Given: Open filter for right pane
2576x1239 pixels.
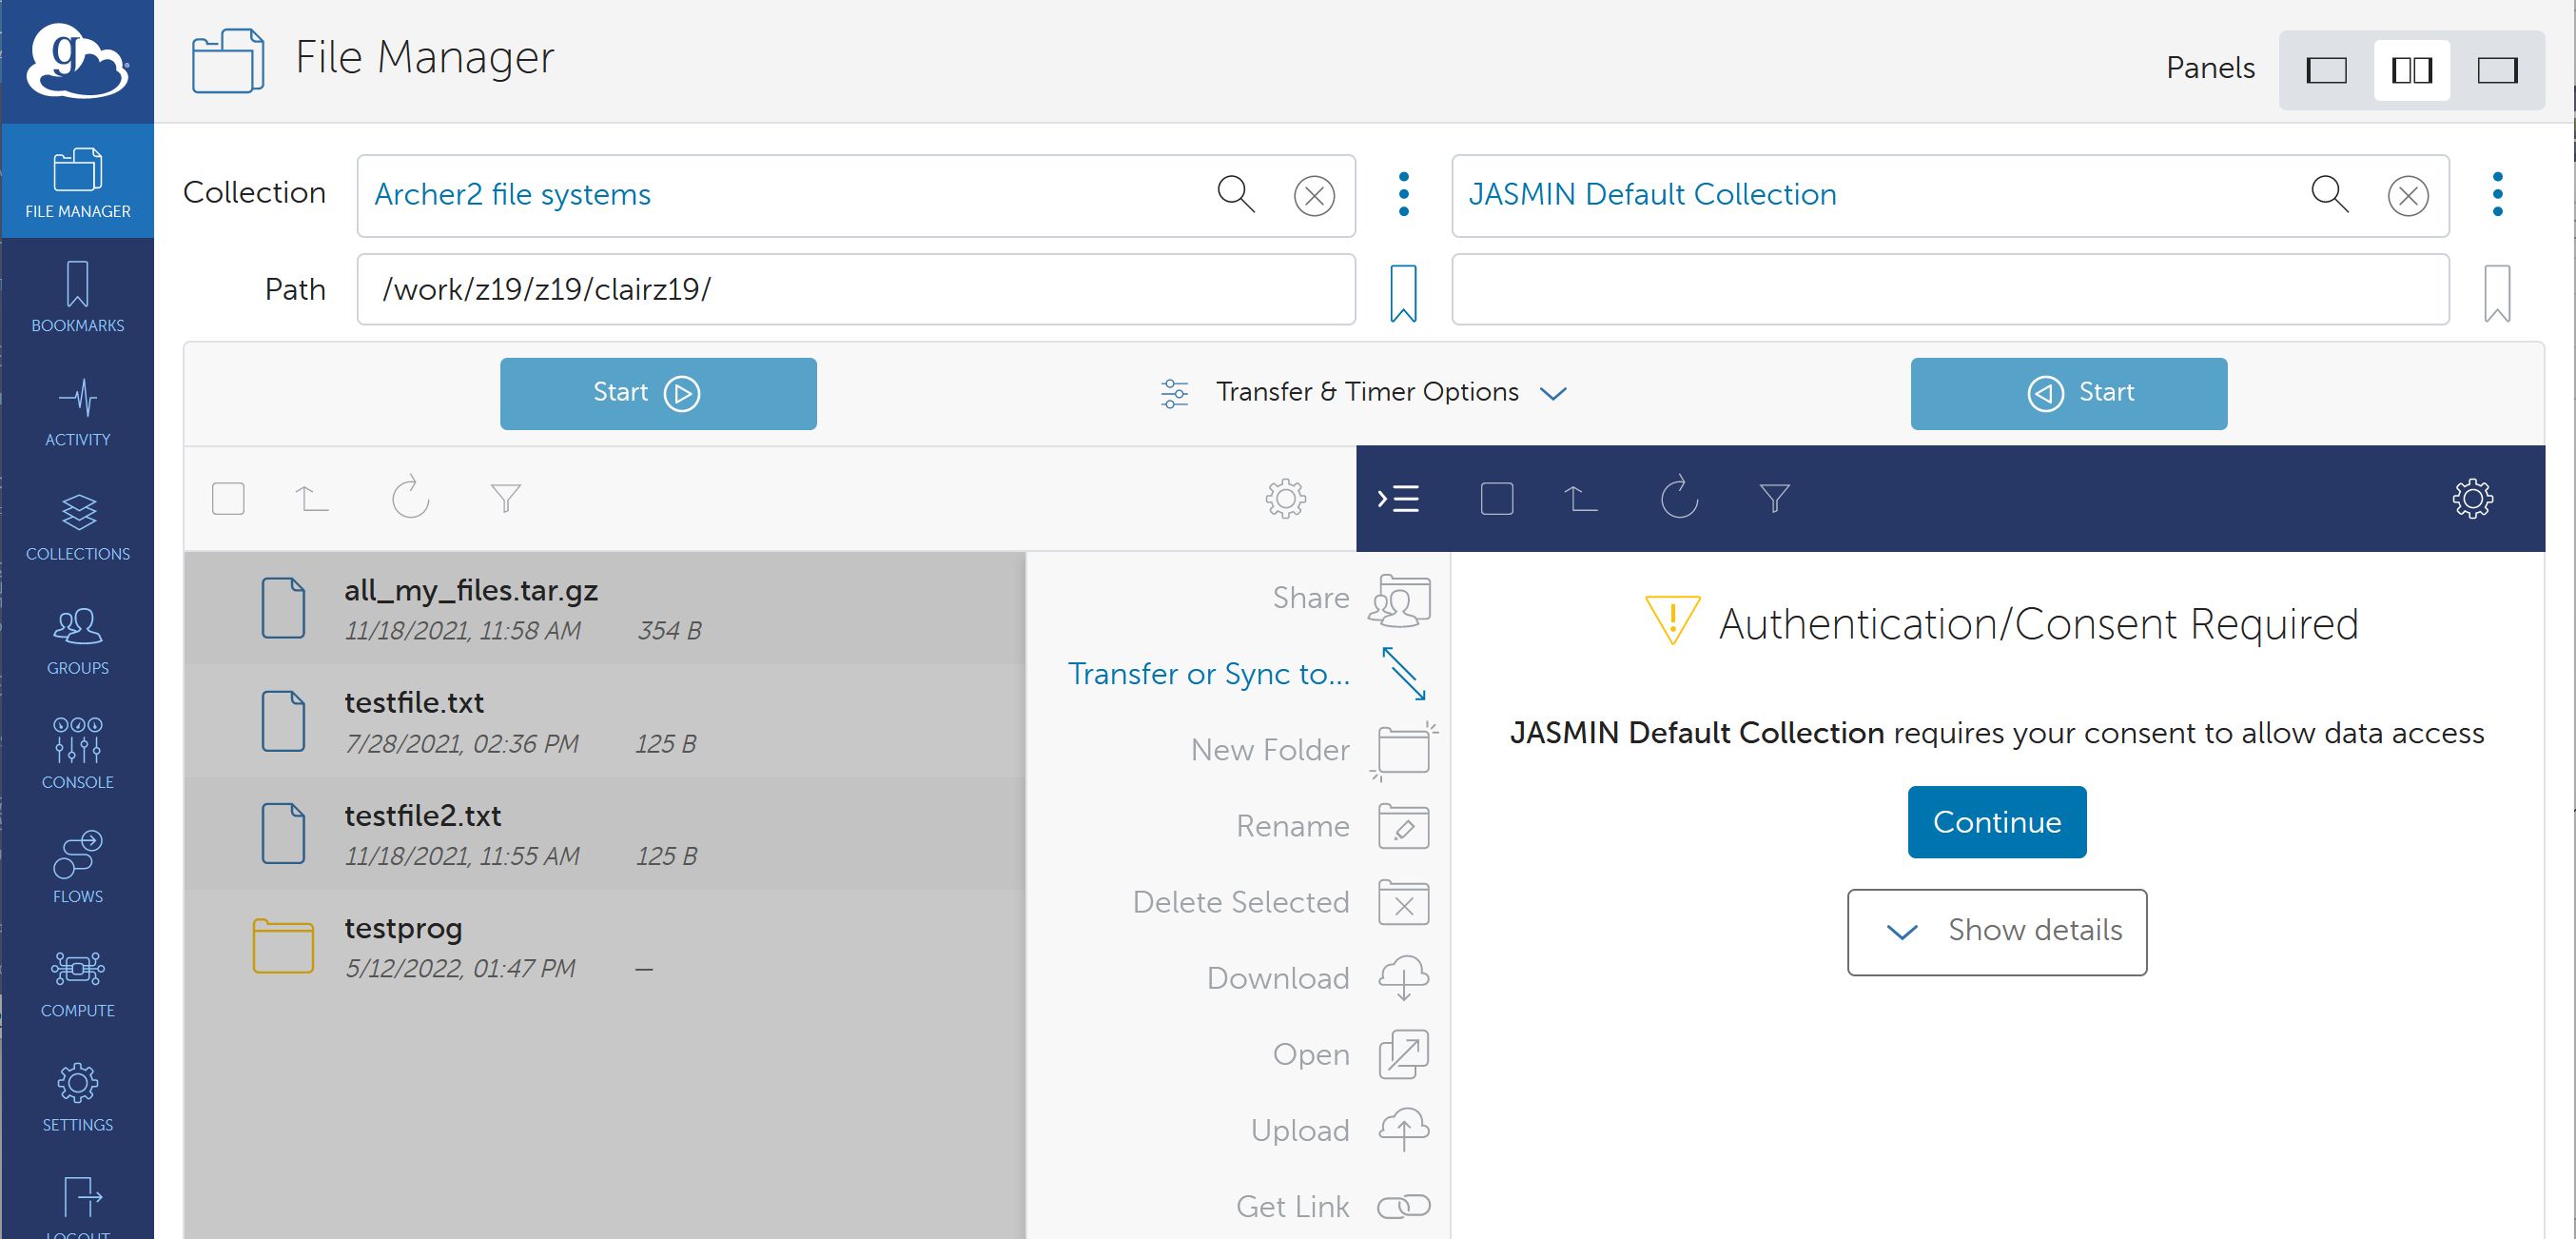Looking at the screenshot, I should [1774, 498].
